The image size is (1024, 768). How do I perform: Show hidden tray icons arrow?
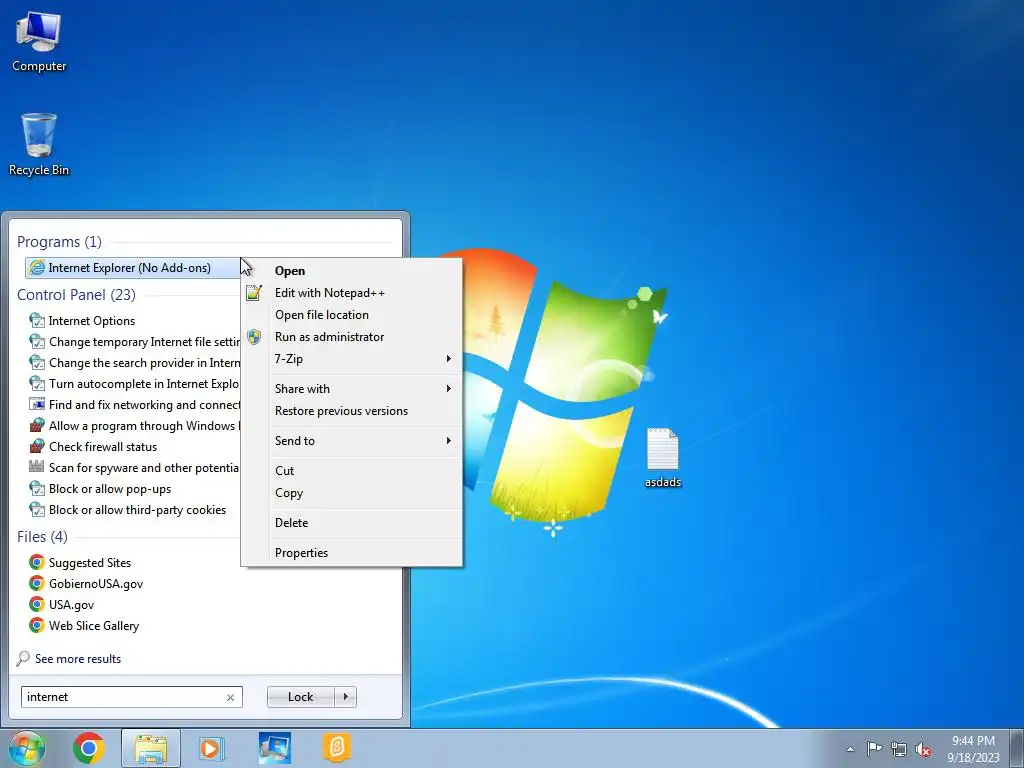point(850,749)
